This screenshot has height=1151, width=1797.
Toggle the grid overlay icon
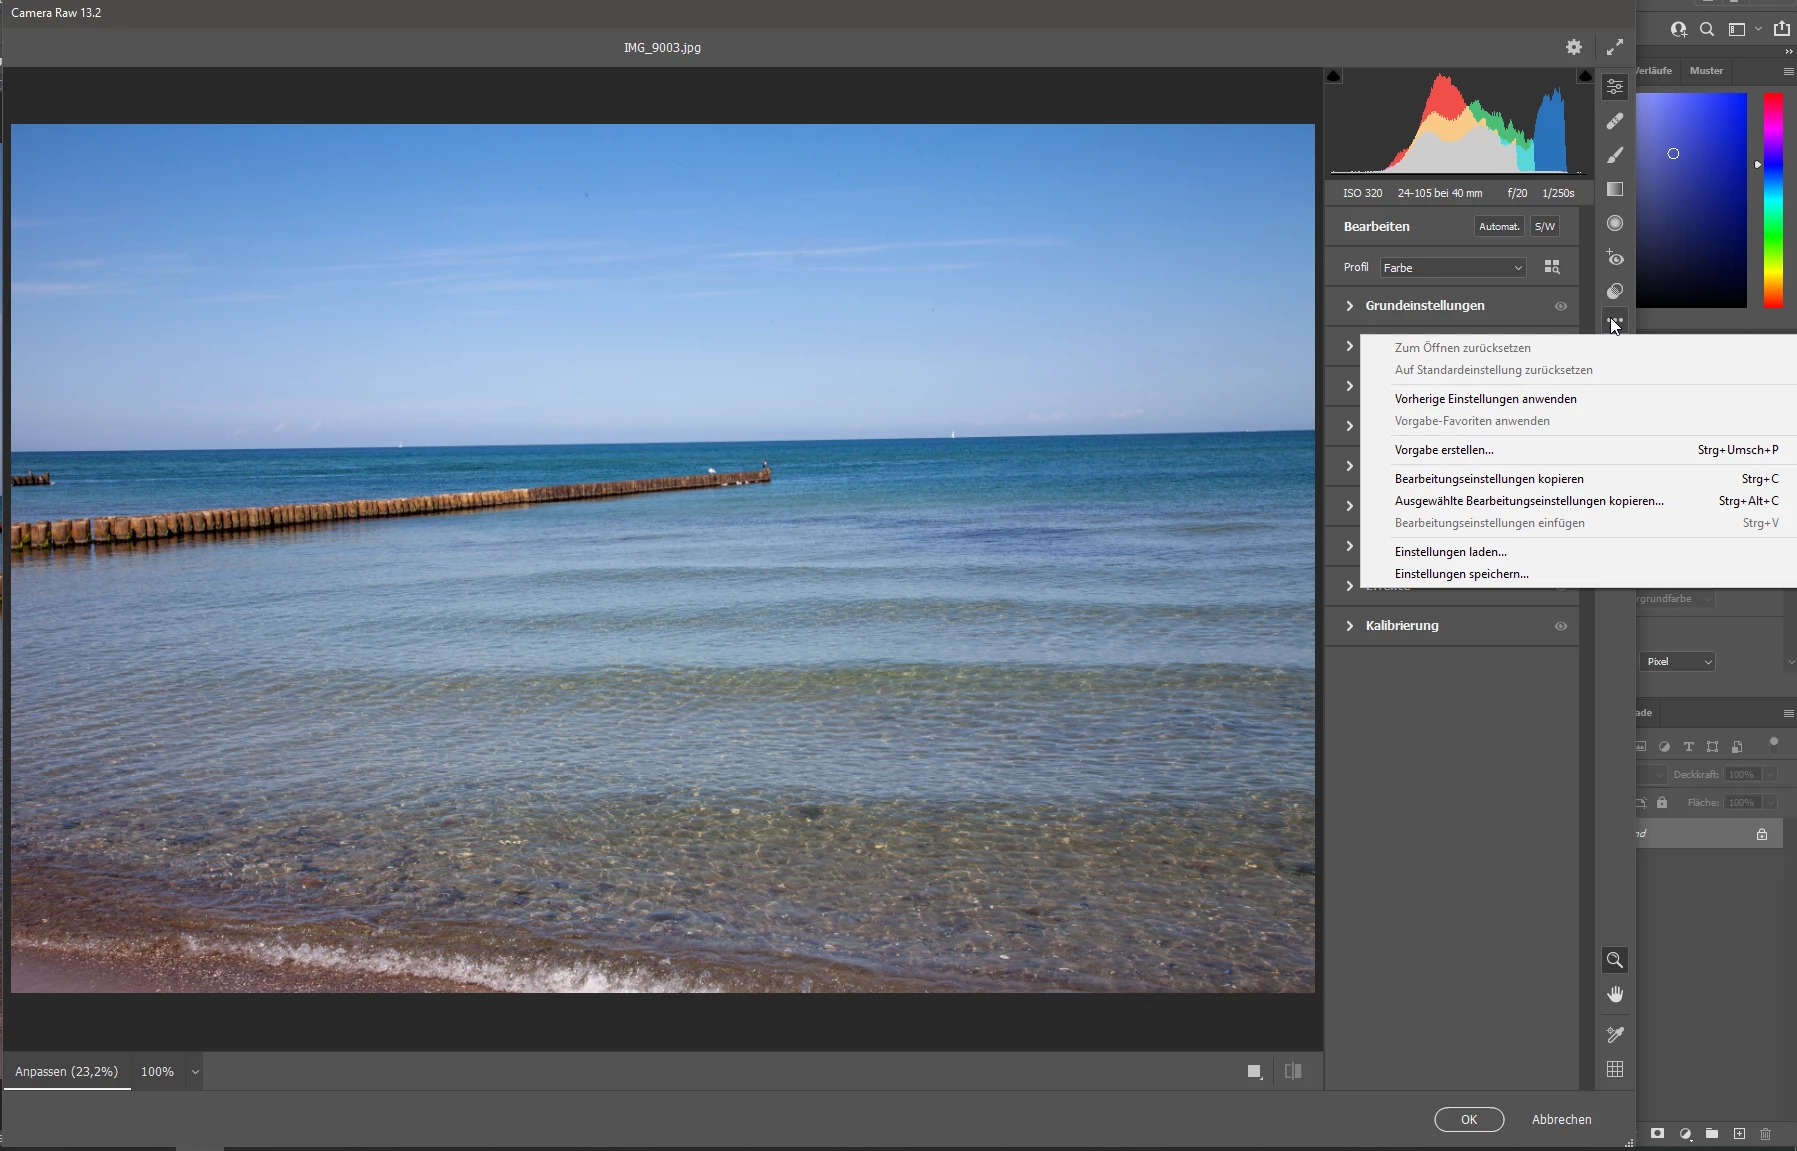pyautogui.click(x=1615, y=1069)
